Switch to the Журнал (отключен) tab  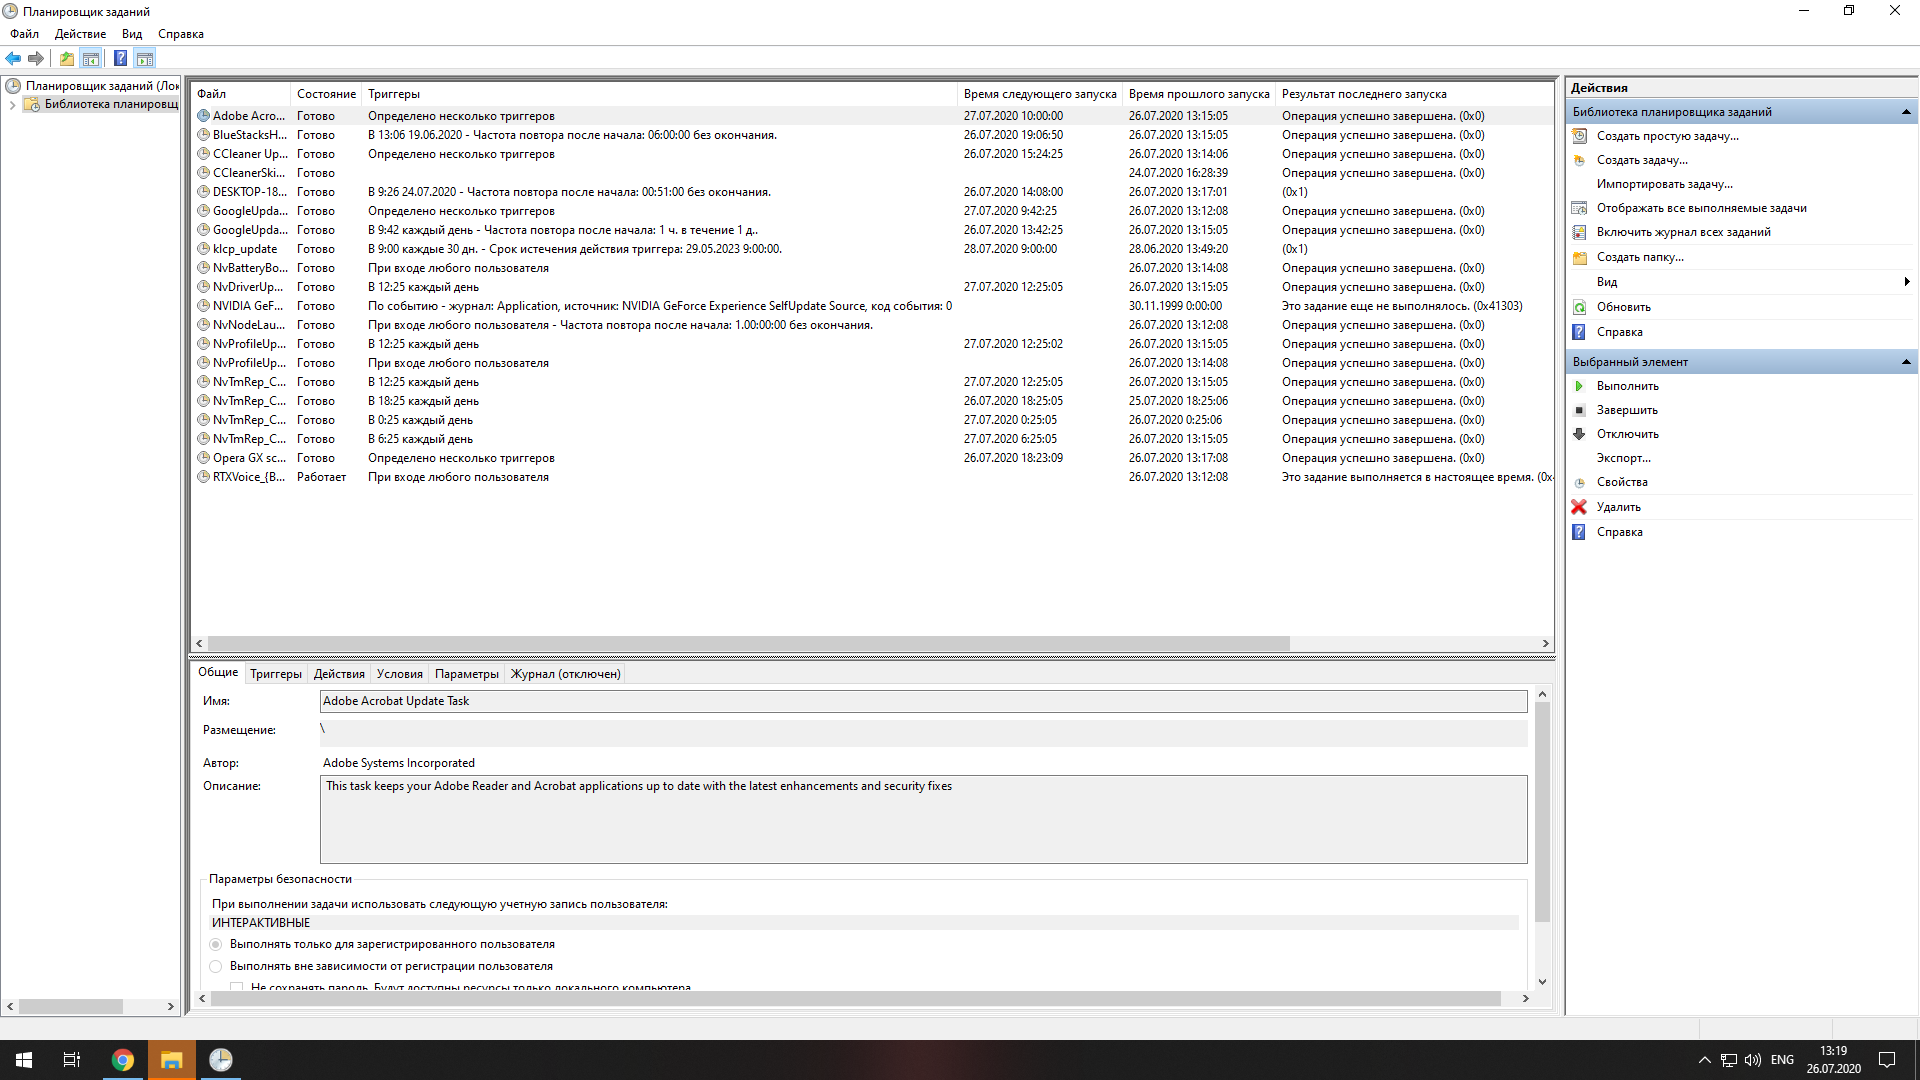coord(565,674)
